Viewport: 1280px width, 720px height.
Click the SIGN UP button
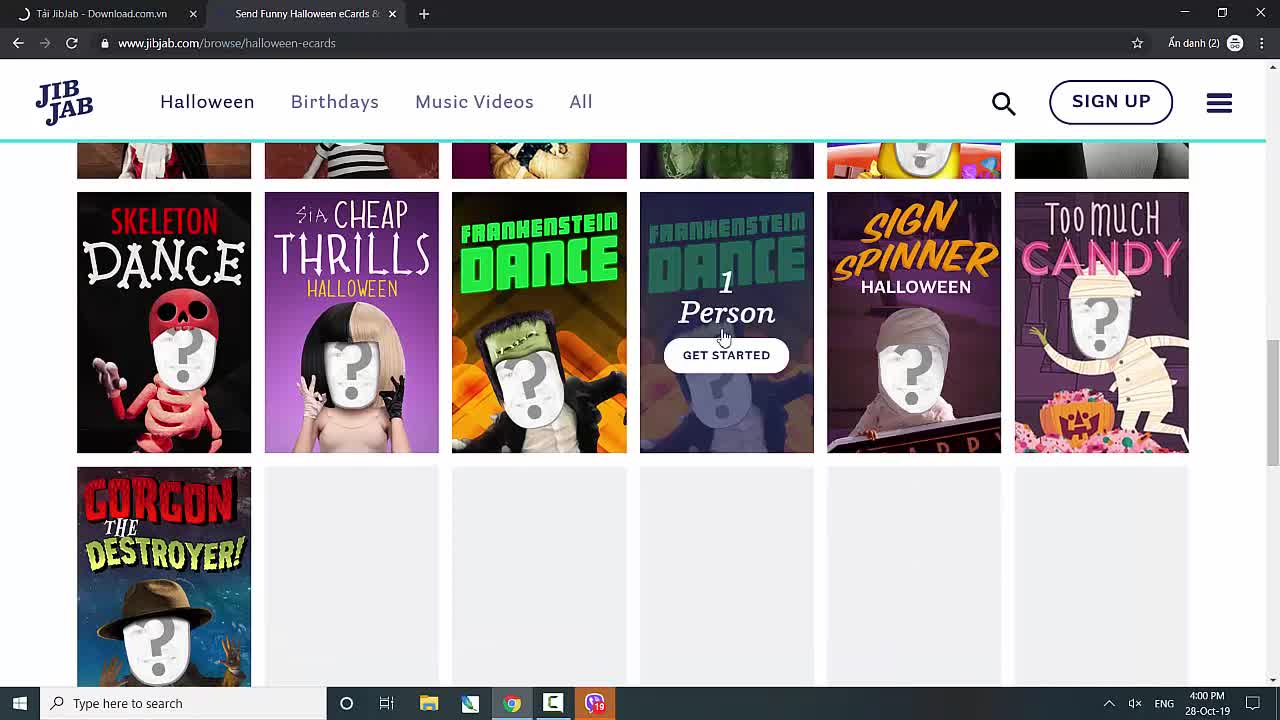click(1111, 102)
